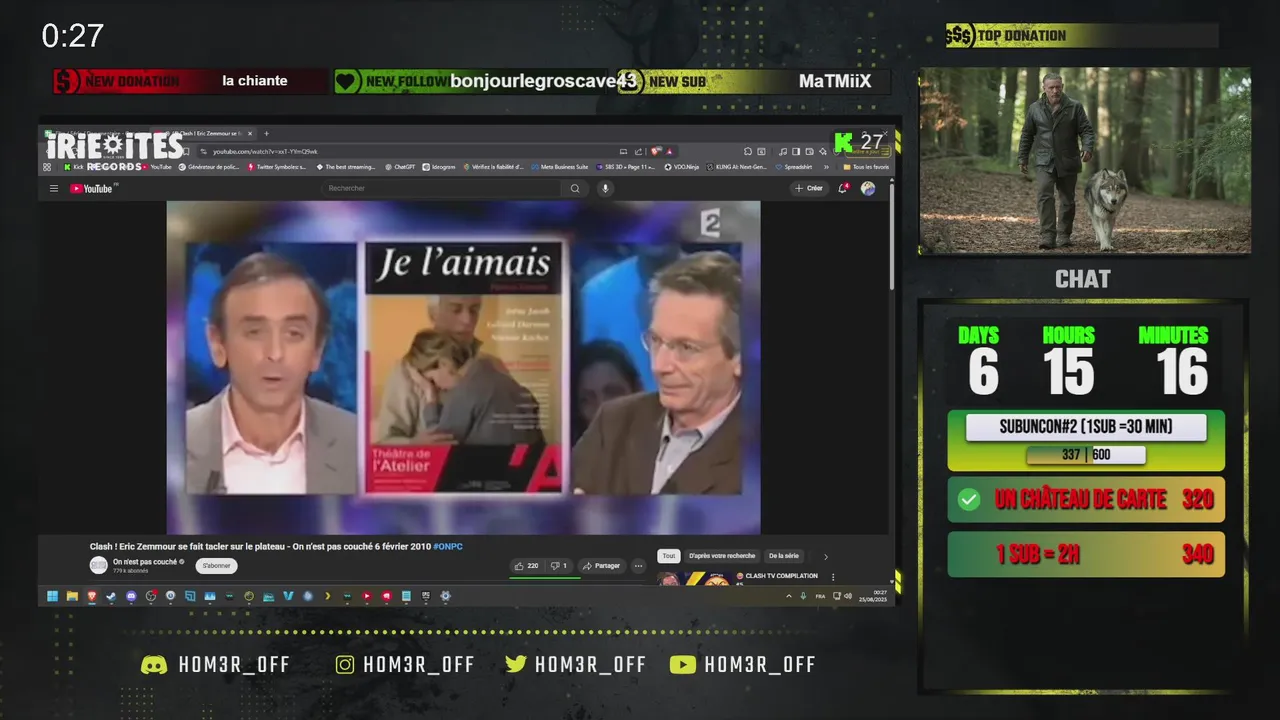This screenshot has width=1280, height=720.
Task: Click the video player showing Je l'aimais
Action: click(x=463, y=367)
